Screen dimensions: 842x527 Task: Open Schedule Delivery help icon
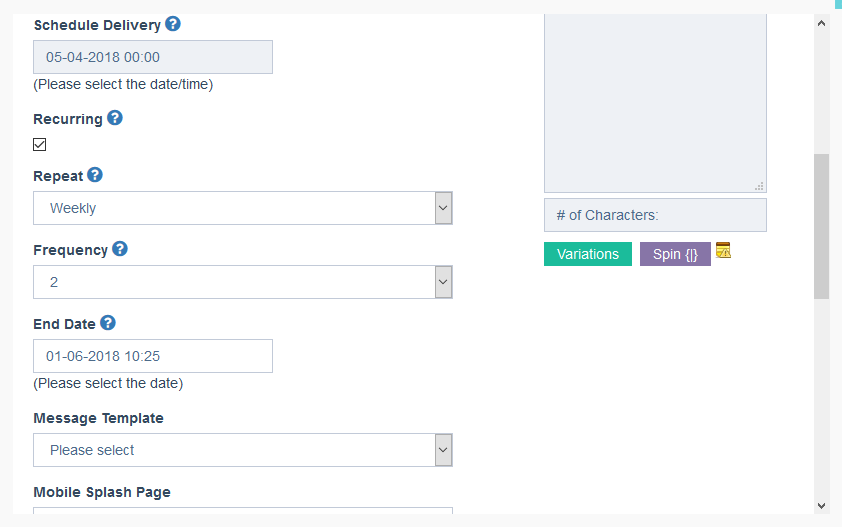173,24
